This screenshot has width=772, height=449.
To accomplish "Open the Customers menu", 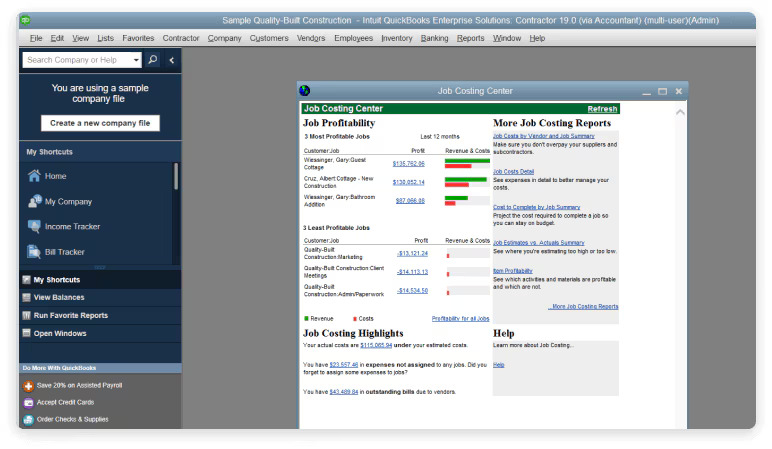I will pos(269,38).
